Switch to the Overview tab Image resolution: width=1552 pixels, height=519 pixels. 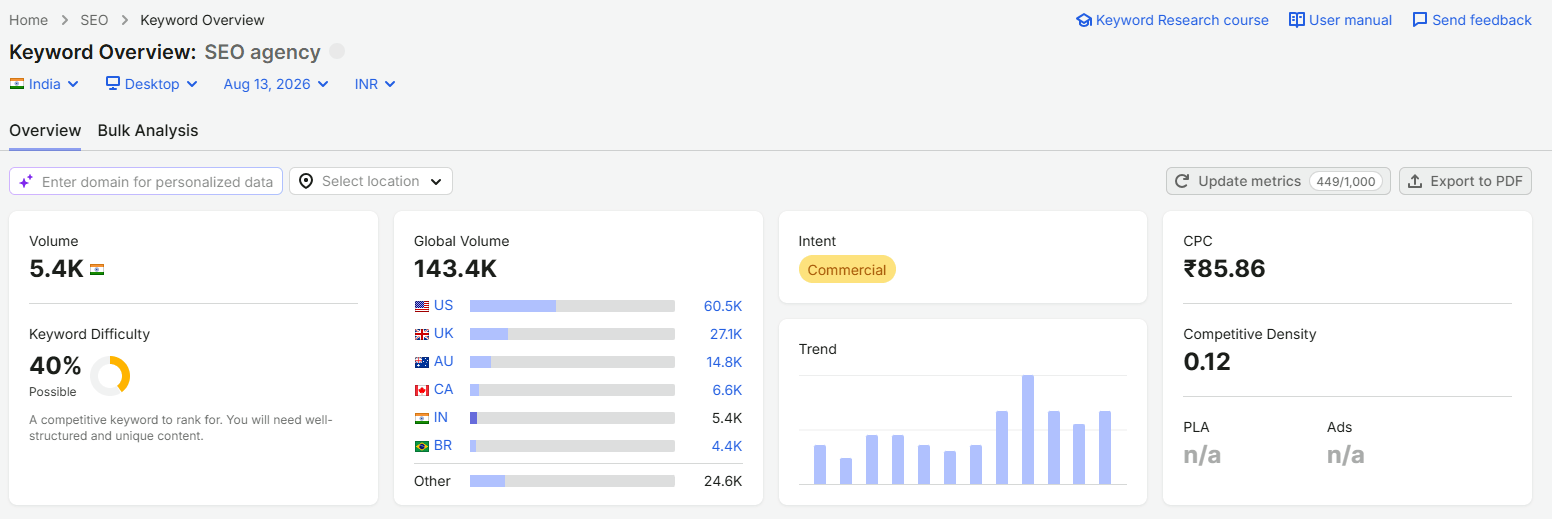click(x=45, y=131)
